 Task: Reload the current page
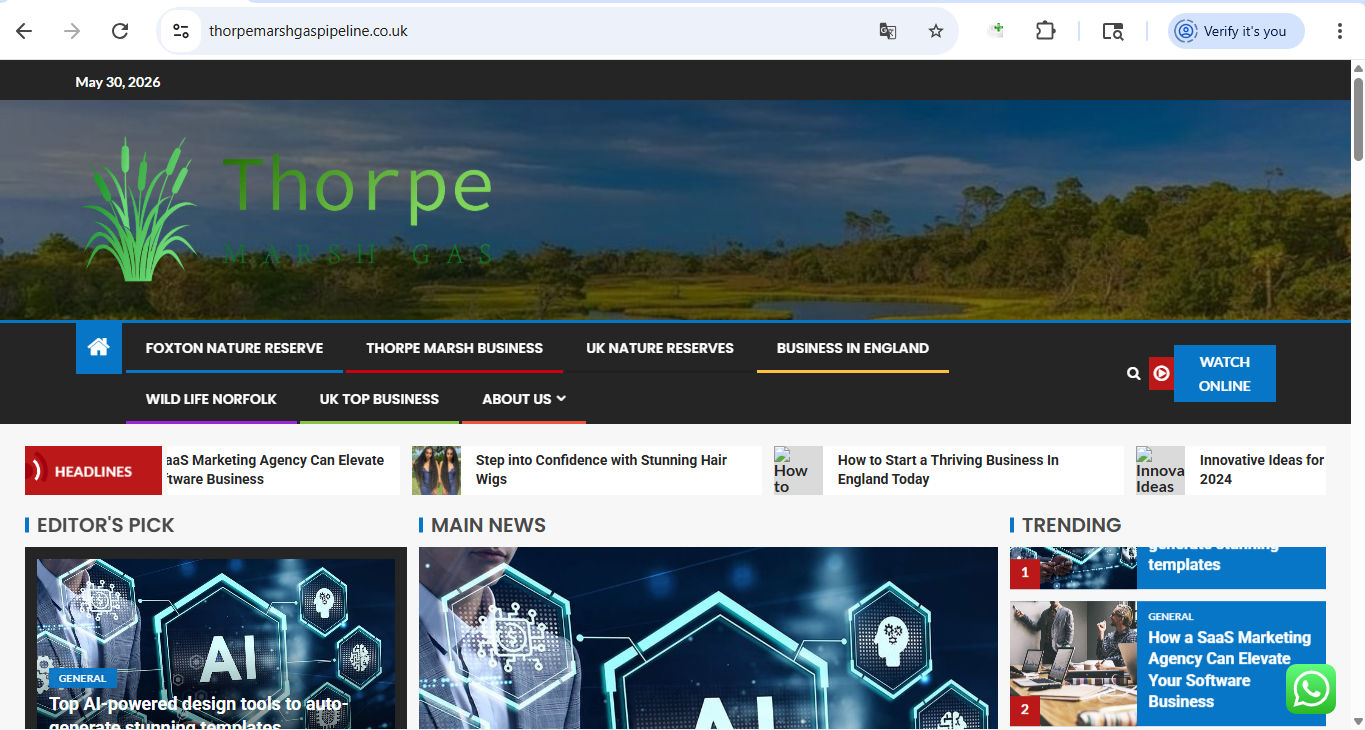coord(120,31)
